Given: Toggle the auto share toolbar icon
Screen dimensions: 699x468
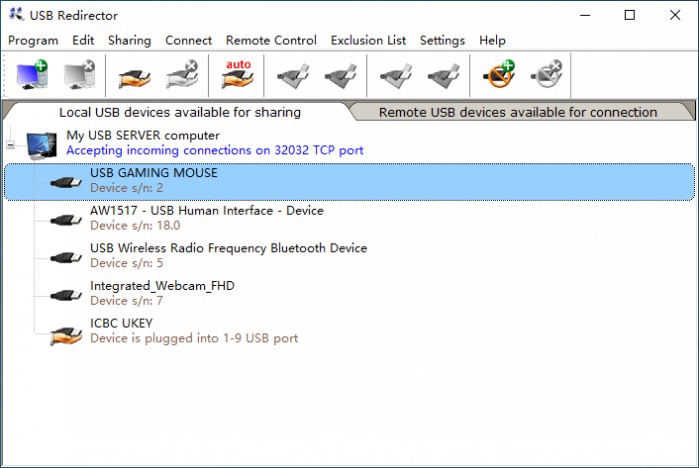Looking at the screenshot, I should click(238, 74).
